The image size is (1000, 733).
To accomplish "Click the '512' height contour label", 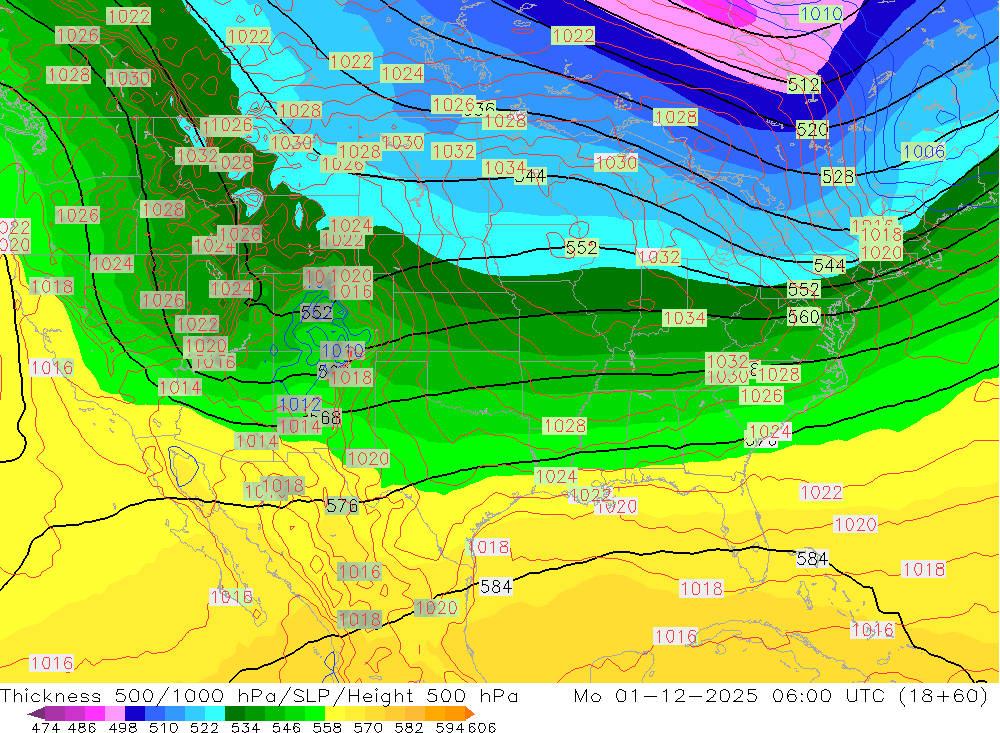I will pos(804,84).
